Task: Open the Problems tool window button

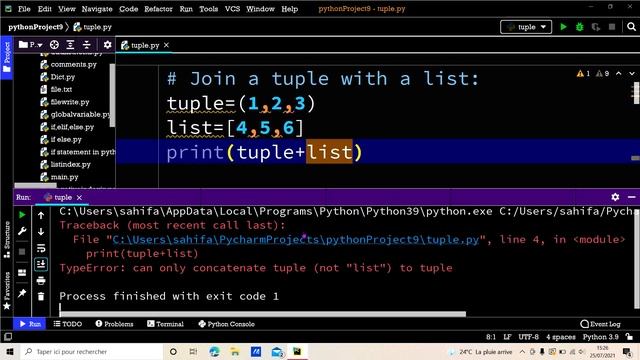Action: point(115,324)
